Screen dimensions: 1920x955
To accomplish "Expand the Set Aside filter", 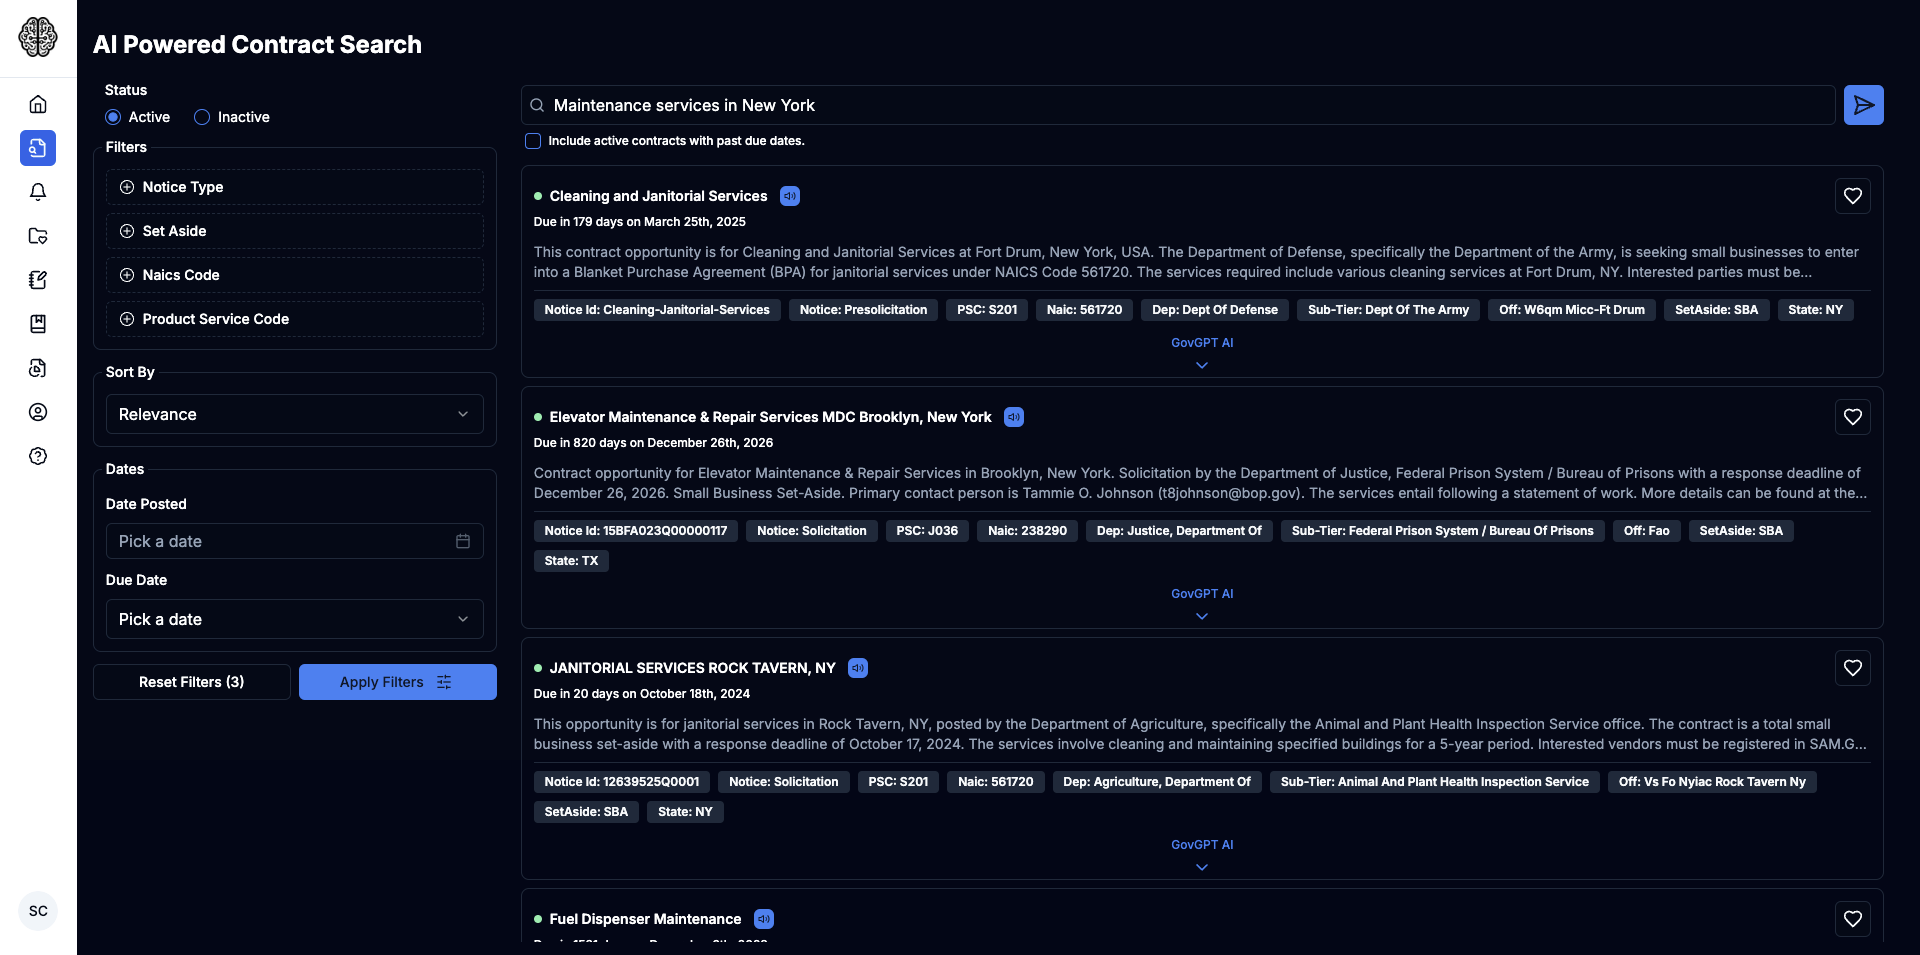I will pos(295,231).
